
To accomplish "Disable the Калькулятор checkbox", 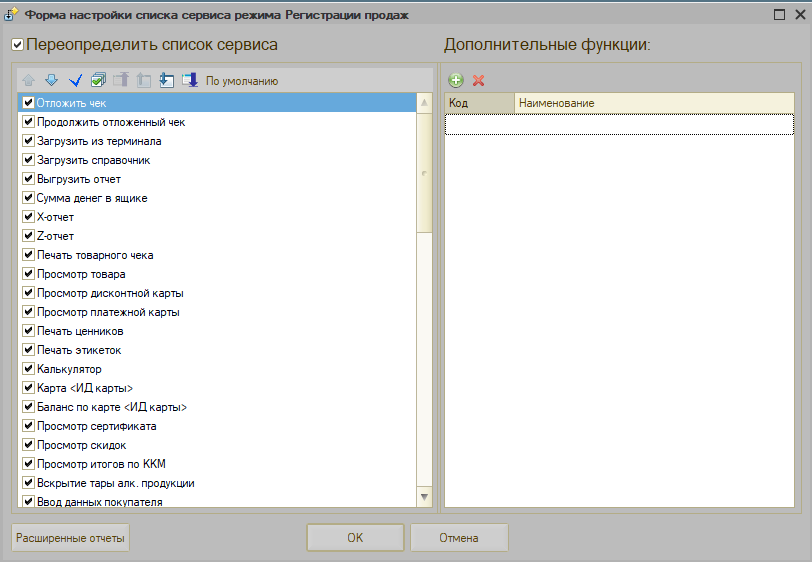I will click(x=28, y=369).
